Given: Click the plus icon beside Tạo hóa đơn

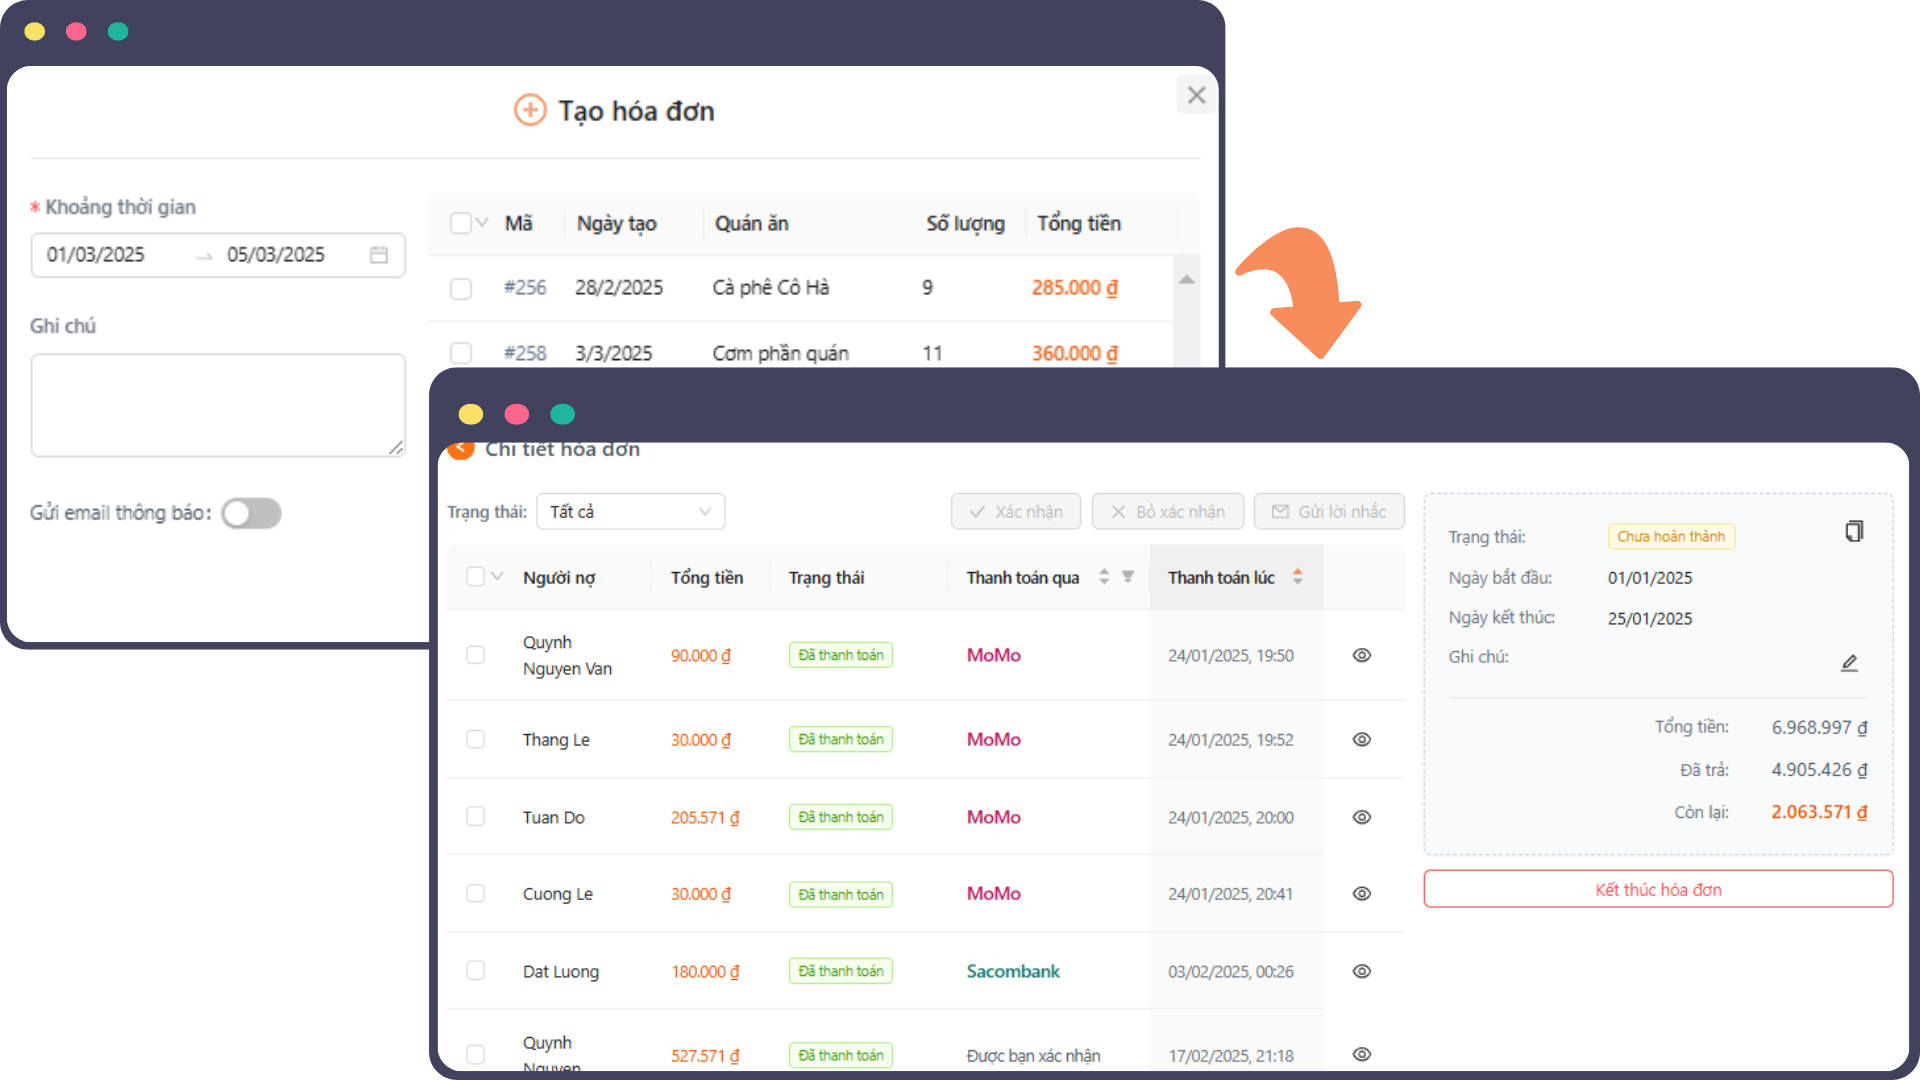Looking at the screenshot, I should click(x=530, y=110).
